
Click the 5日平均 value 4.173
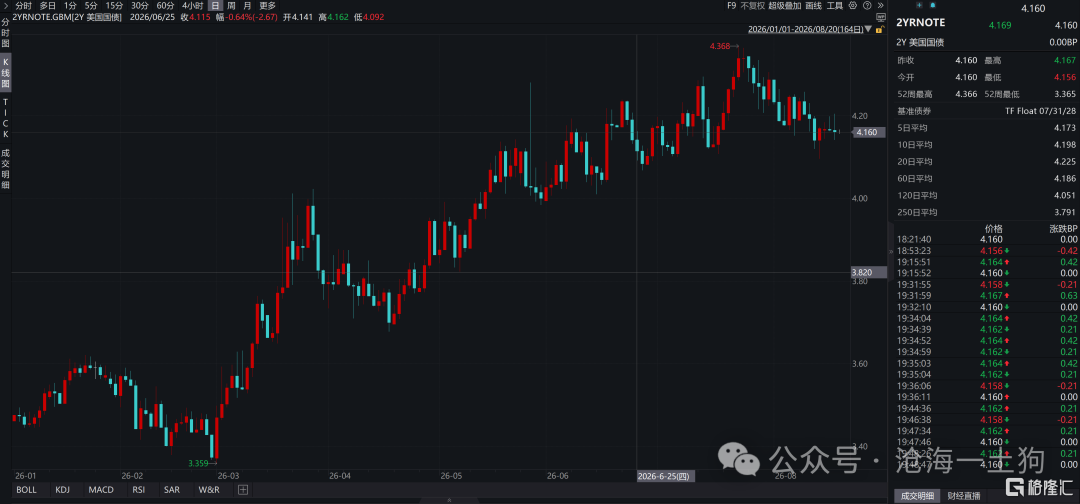point(1064,128)
